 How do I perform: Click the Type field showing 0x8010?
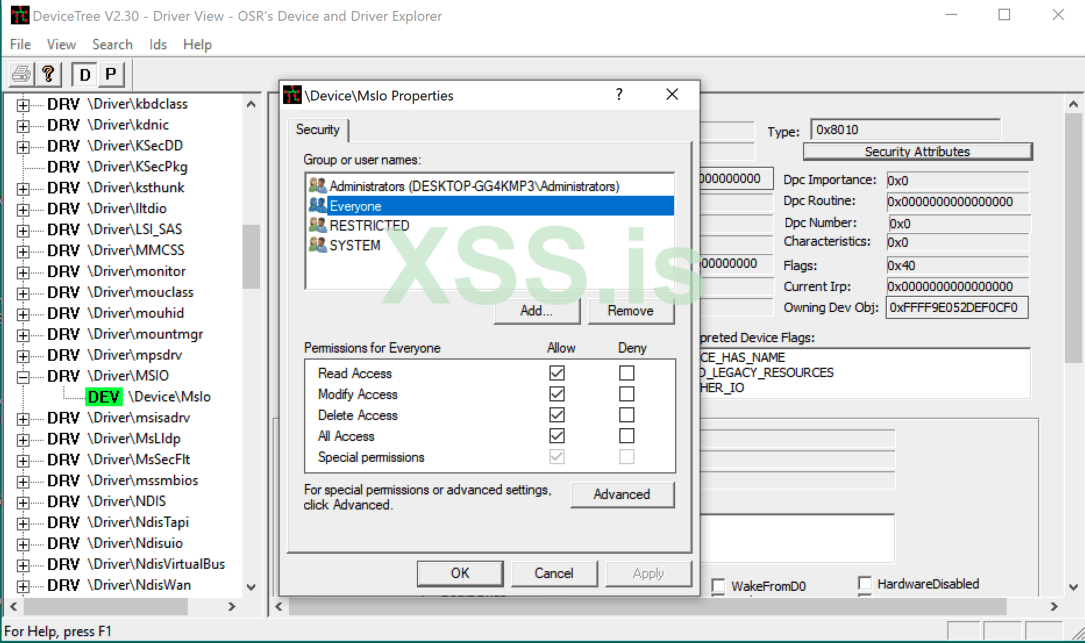(905, 129)
